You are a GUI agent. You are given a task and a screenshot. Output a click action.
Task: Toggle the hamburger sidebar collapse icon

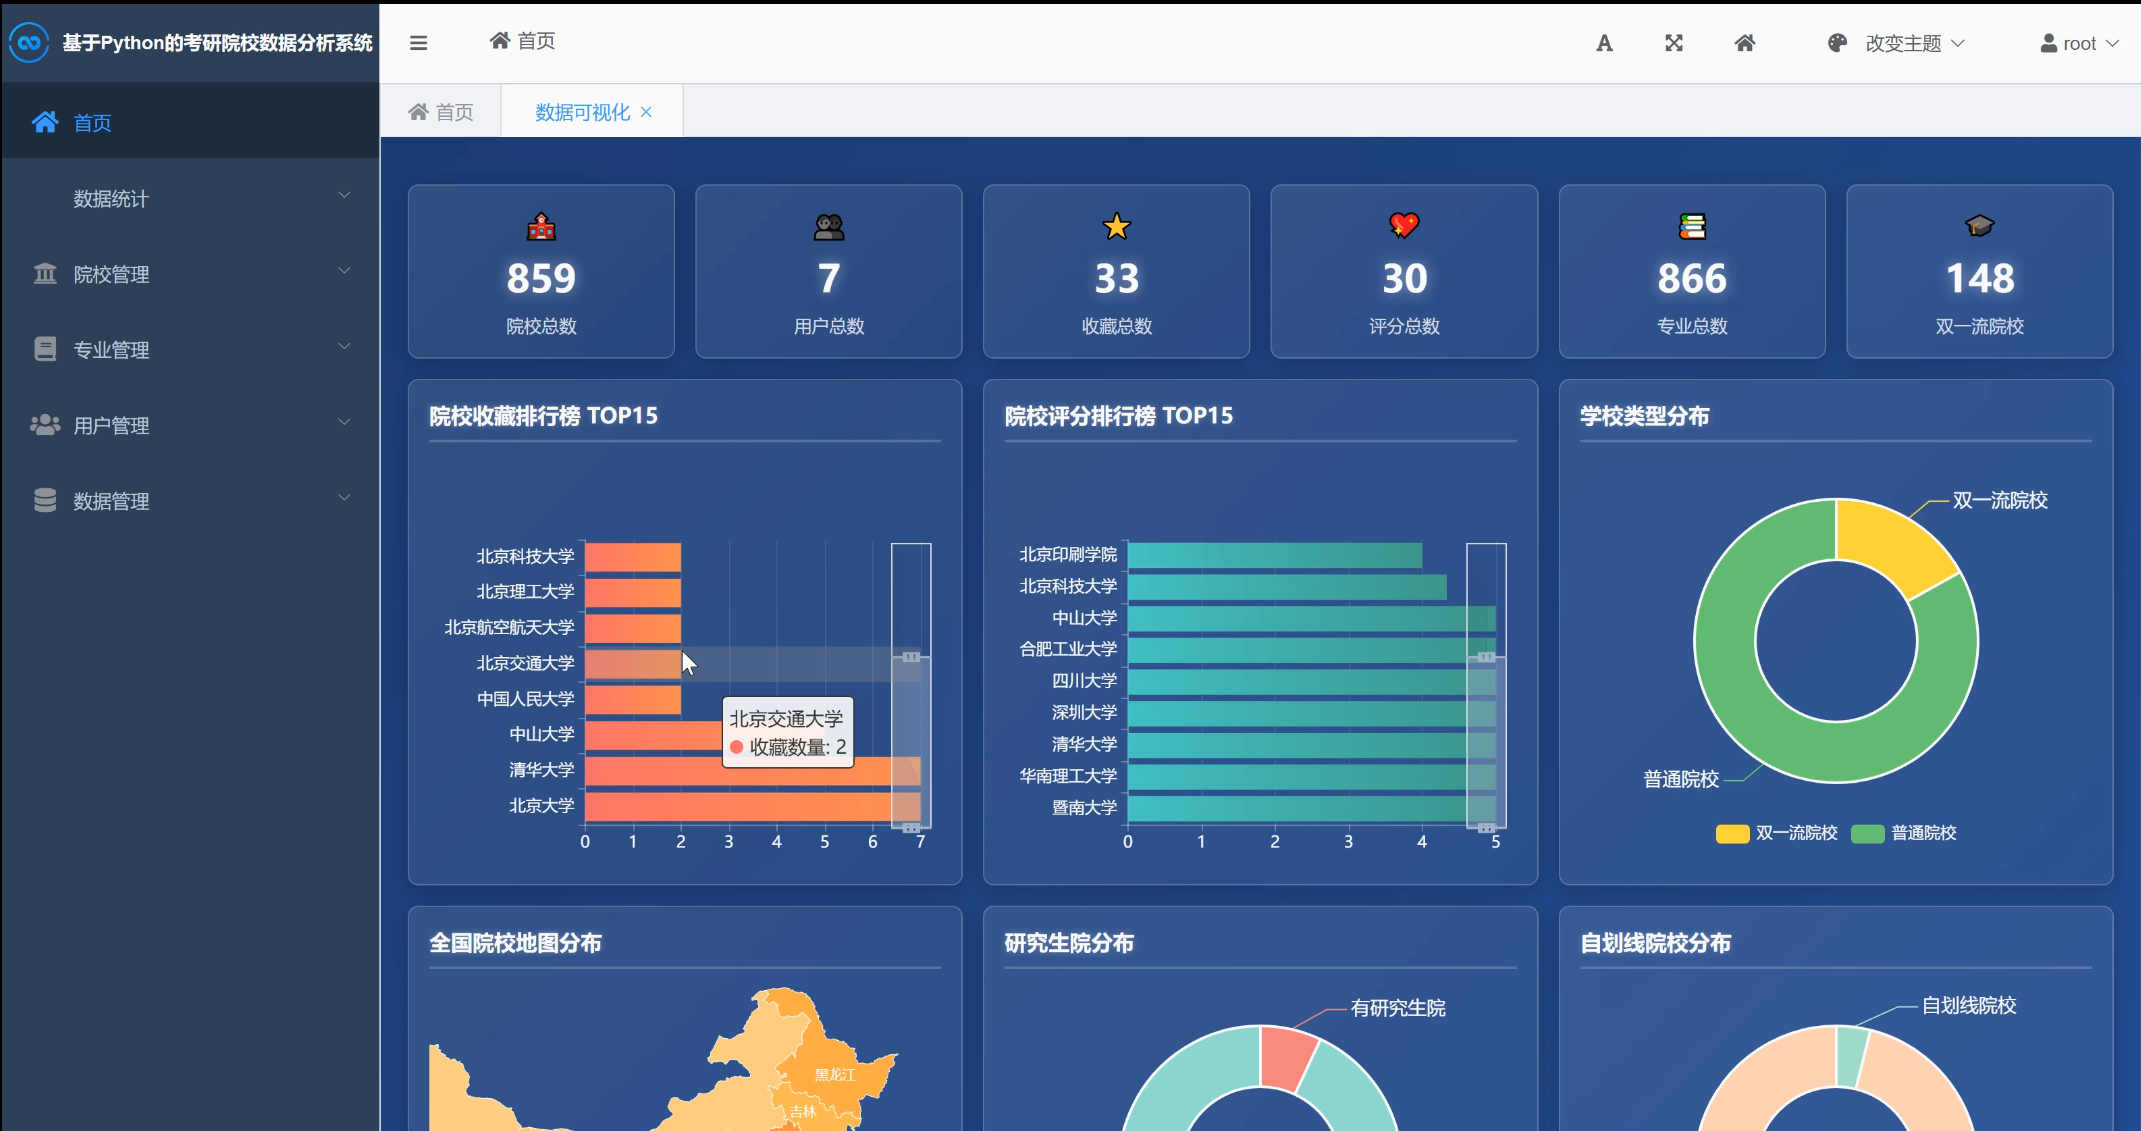(x=419, y=43)
